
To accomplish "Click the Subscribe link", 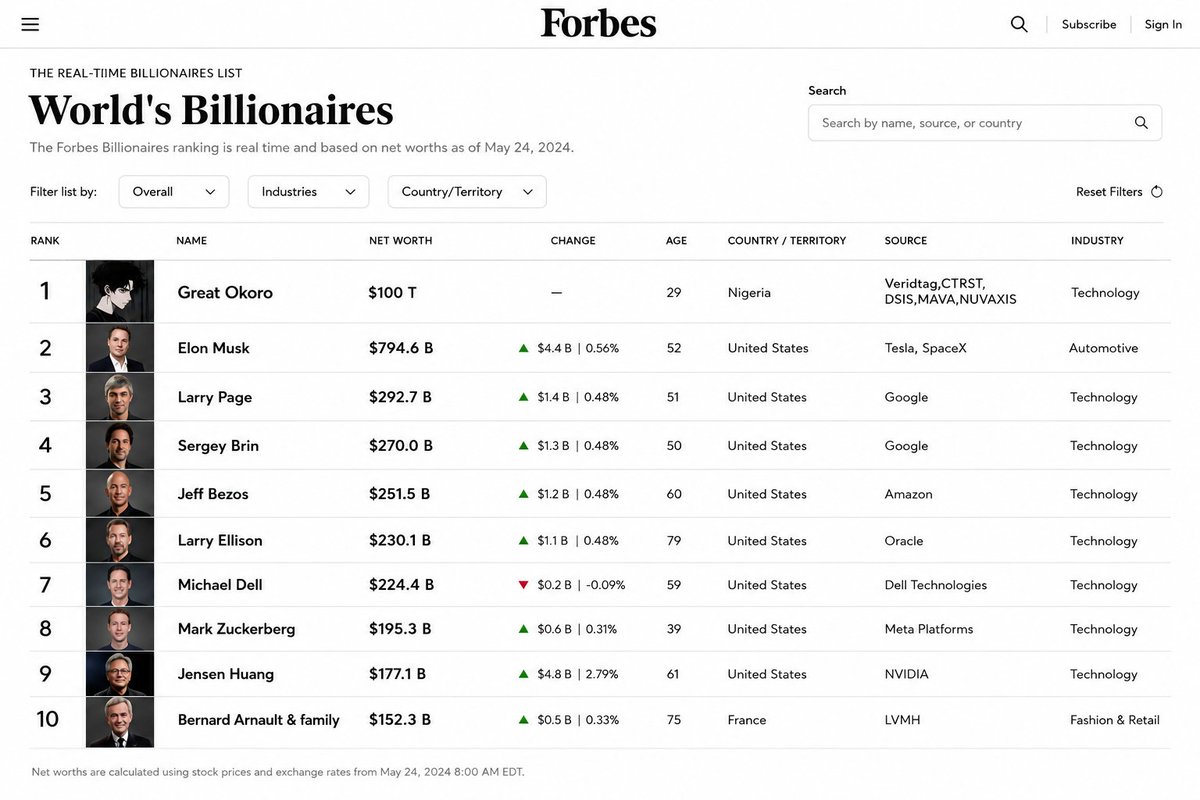I will point(1089,24).
